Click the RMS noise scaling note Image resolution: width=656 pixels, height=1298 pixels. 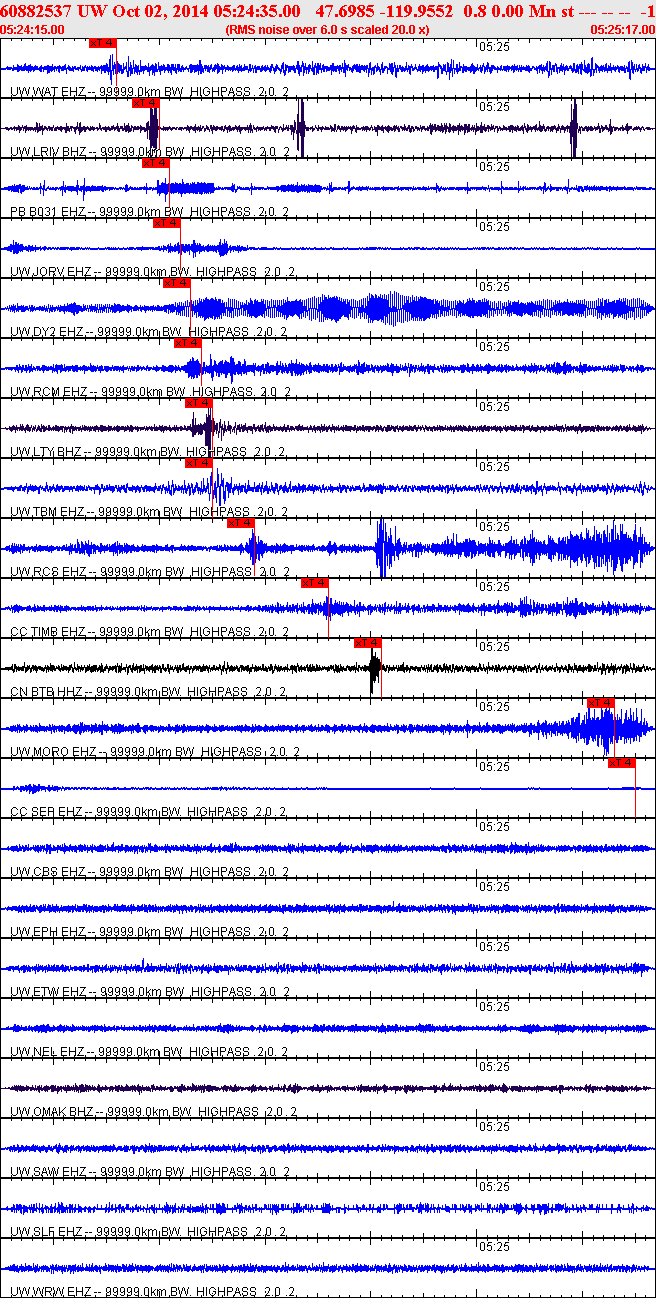click(328, 30)
